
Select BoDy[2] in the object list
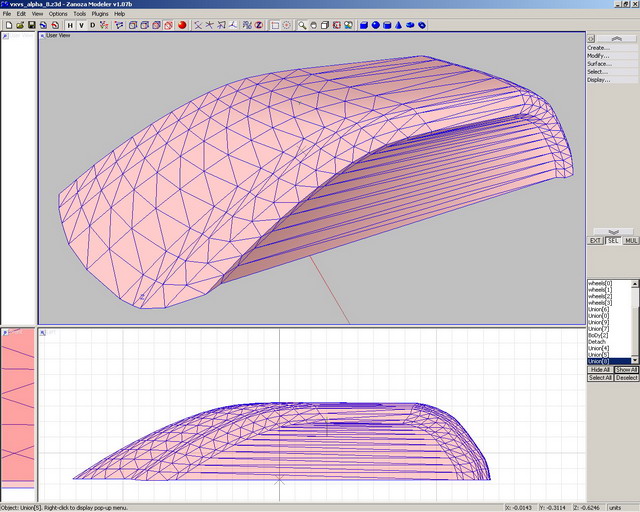click(x=598, y=335)
